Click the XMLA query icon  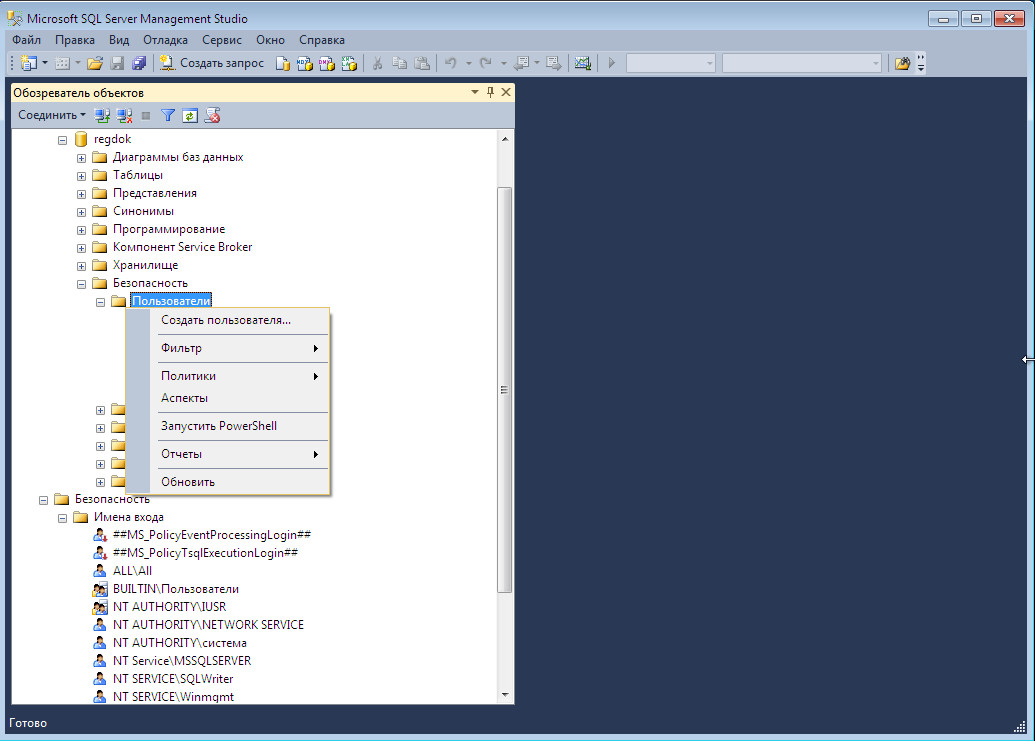(349, 63)
